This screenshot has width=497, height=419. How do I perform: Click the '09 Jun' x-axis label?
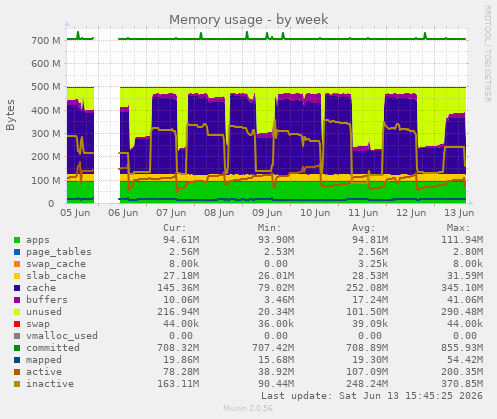pos(267,213)
